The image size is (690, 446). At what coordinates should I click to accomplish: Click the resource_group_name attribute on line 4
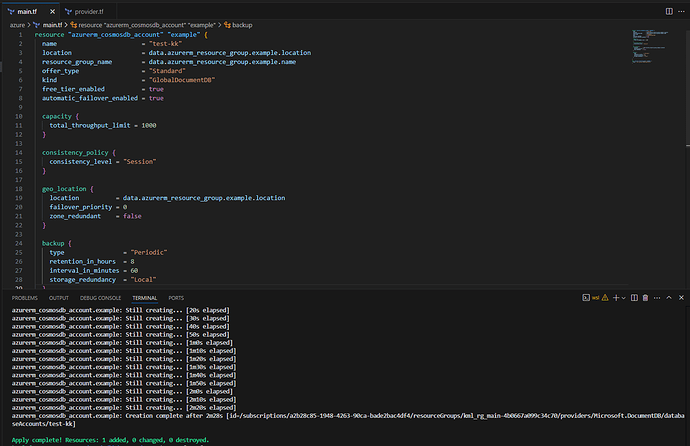tap(77, 62)
